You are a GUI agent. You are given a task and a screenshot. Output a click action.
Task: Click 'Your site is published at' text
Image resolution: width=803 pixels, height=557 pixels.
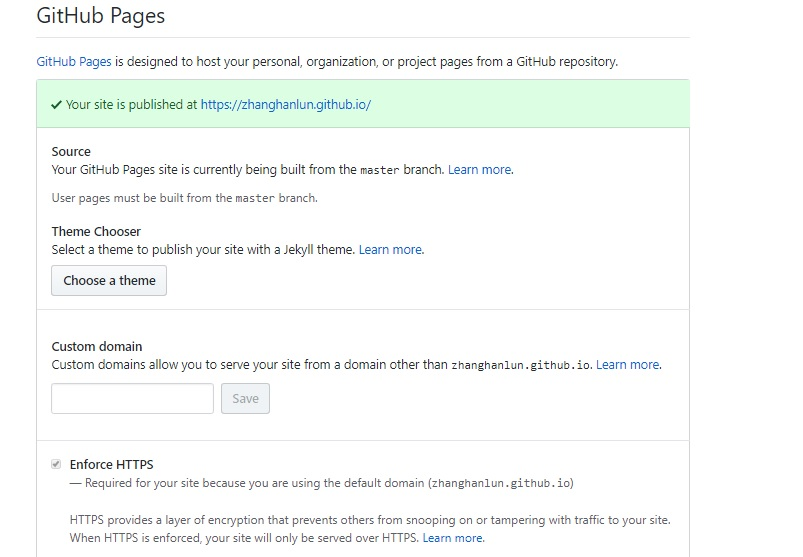click(132, 104)
